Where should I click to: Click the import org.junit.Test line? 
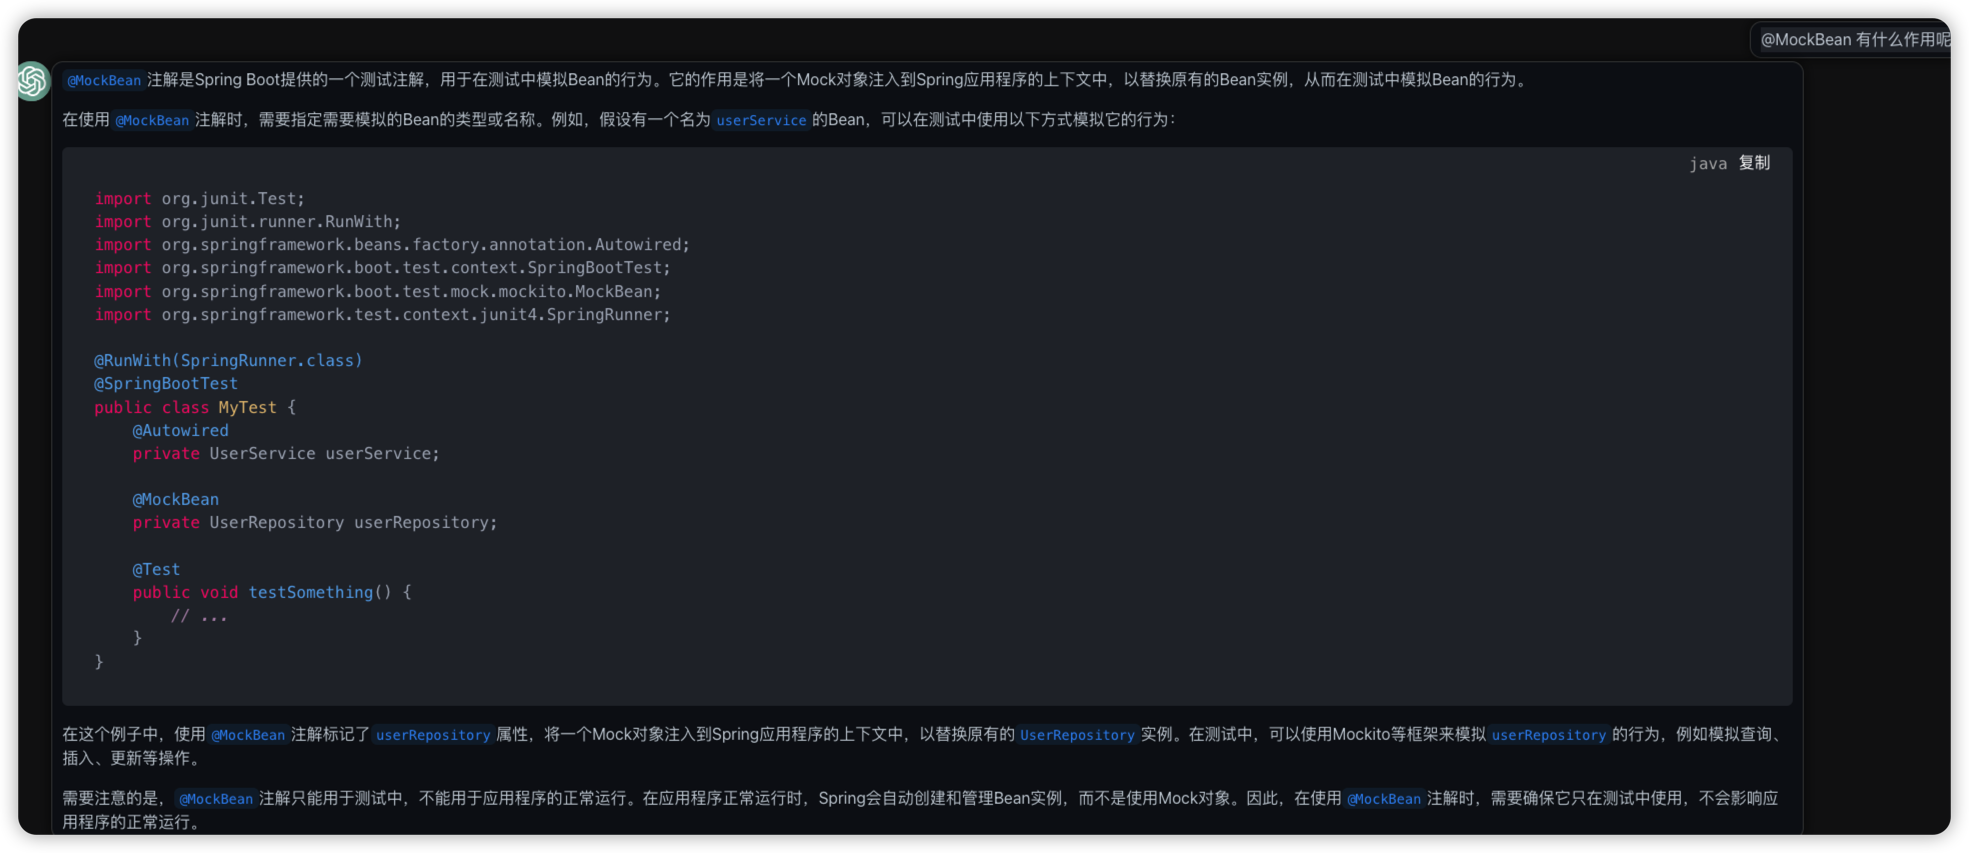[199, 199]
